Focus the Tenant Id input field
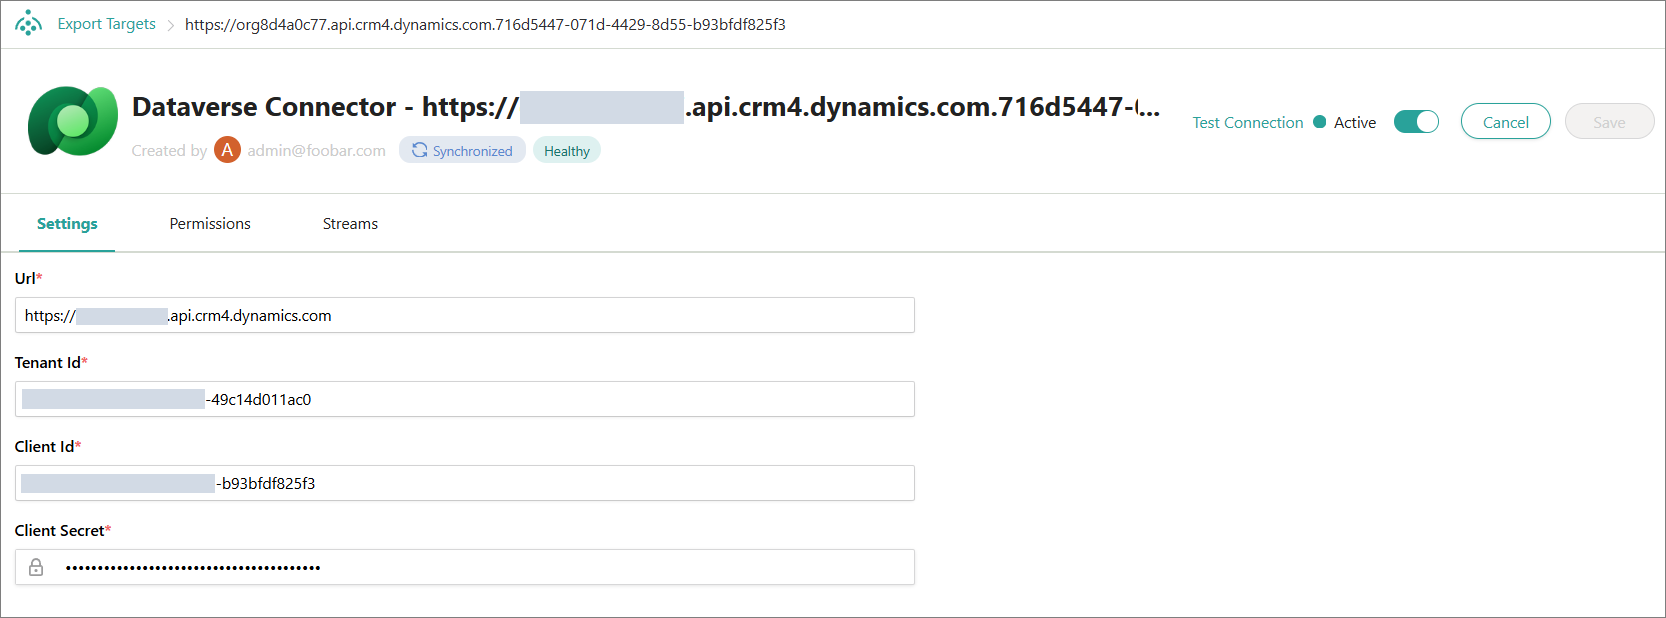The width and height of the screenshot is (1666, 618). [465, 399]
